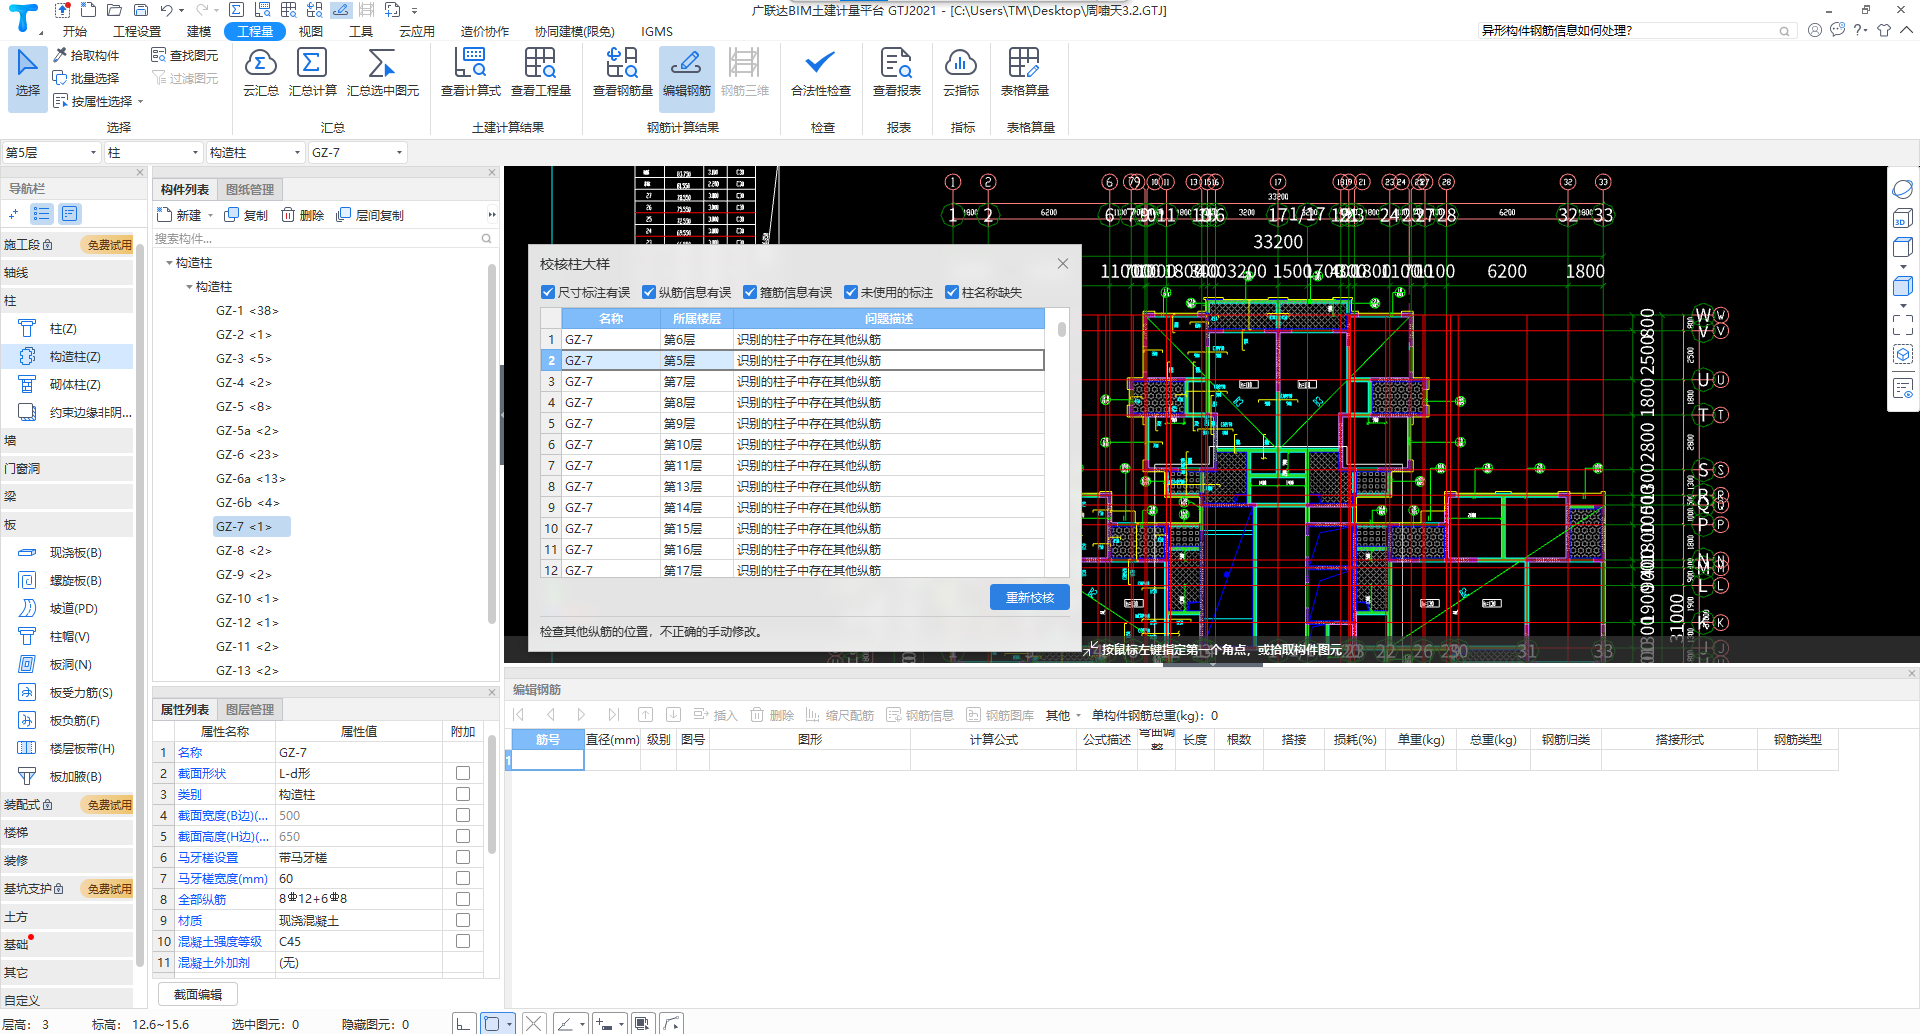Open 查看报表 reports icon
Image resolution: width=1920 pixels, height=1034 pixels.
[896, 72]
